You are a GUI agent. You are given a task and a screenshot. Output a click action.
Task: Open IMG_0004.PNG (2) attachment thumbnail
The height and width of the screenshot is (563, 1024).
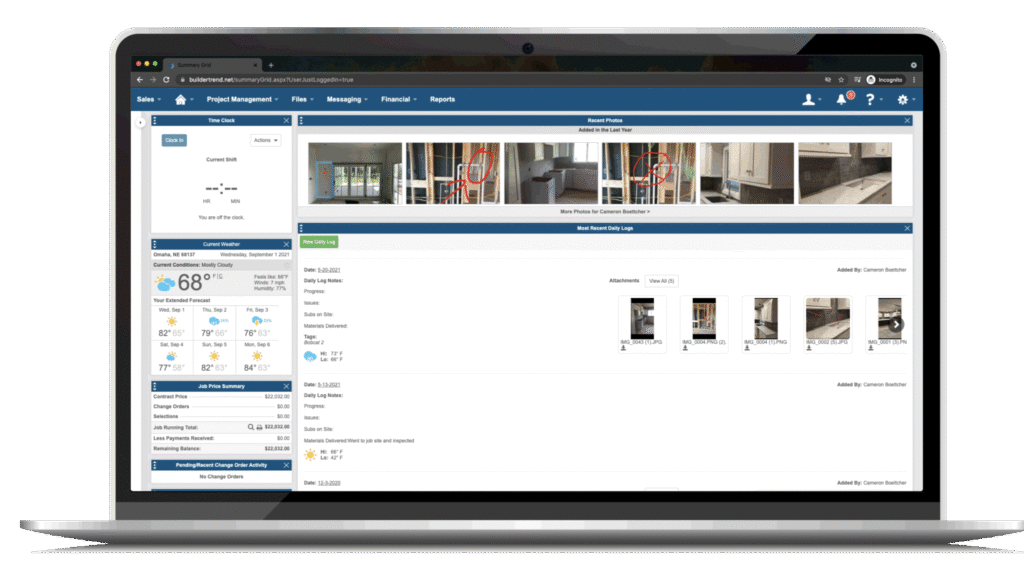[x=704, y=317]
